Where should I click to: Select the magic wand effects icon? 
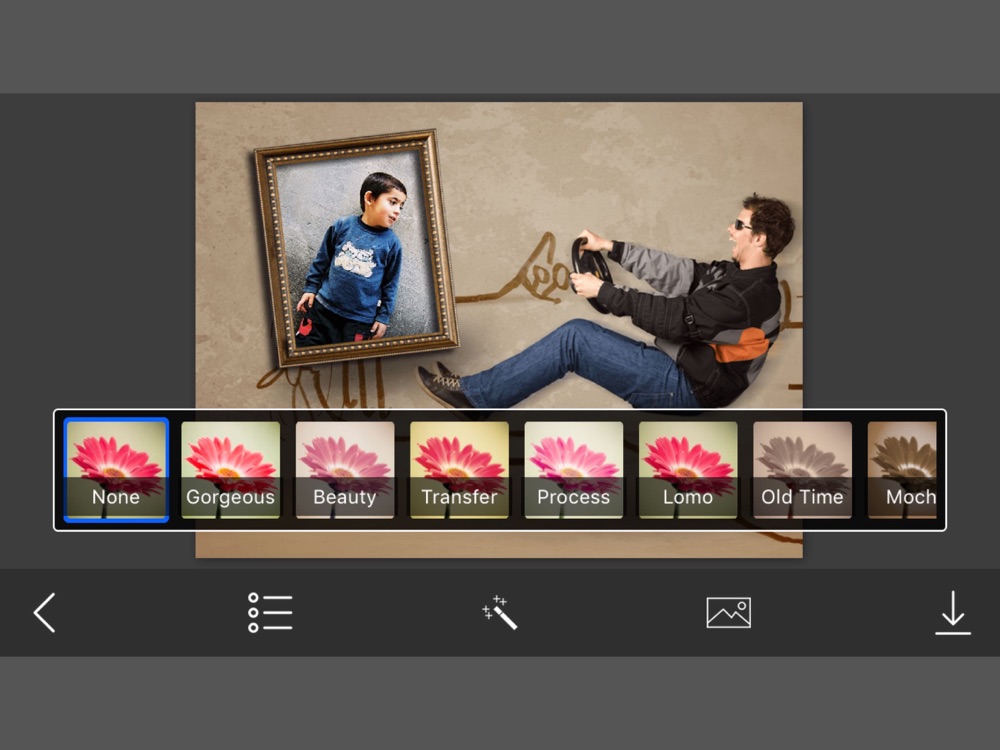pyautogui.click(x=500, y=612)
